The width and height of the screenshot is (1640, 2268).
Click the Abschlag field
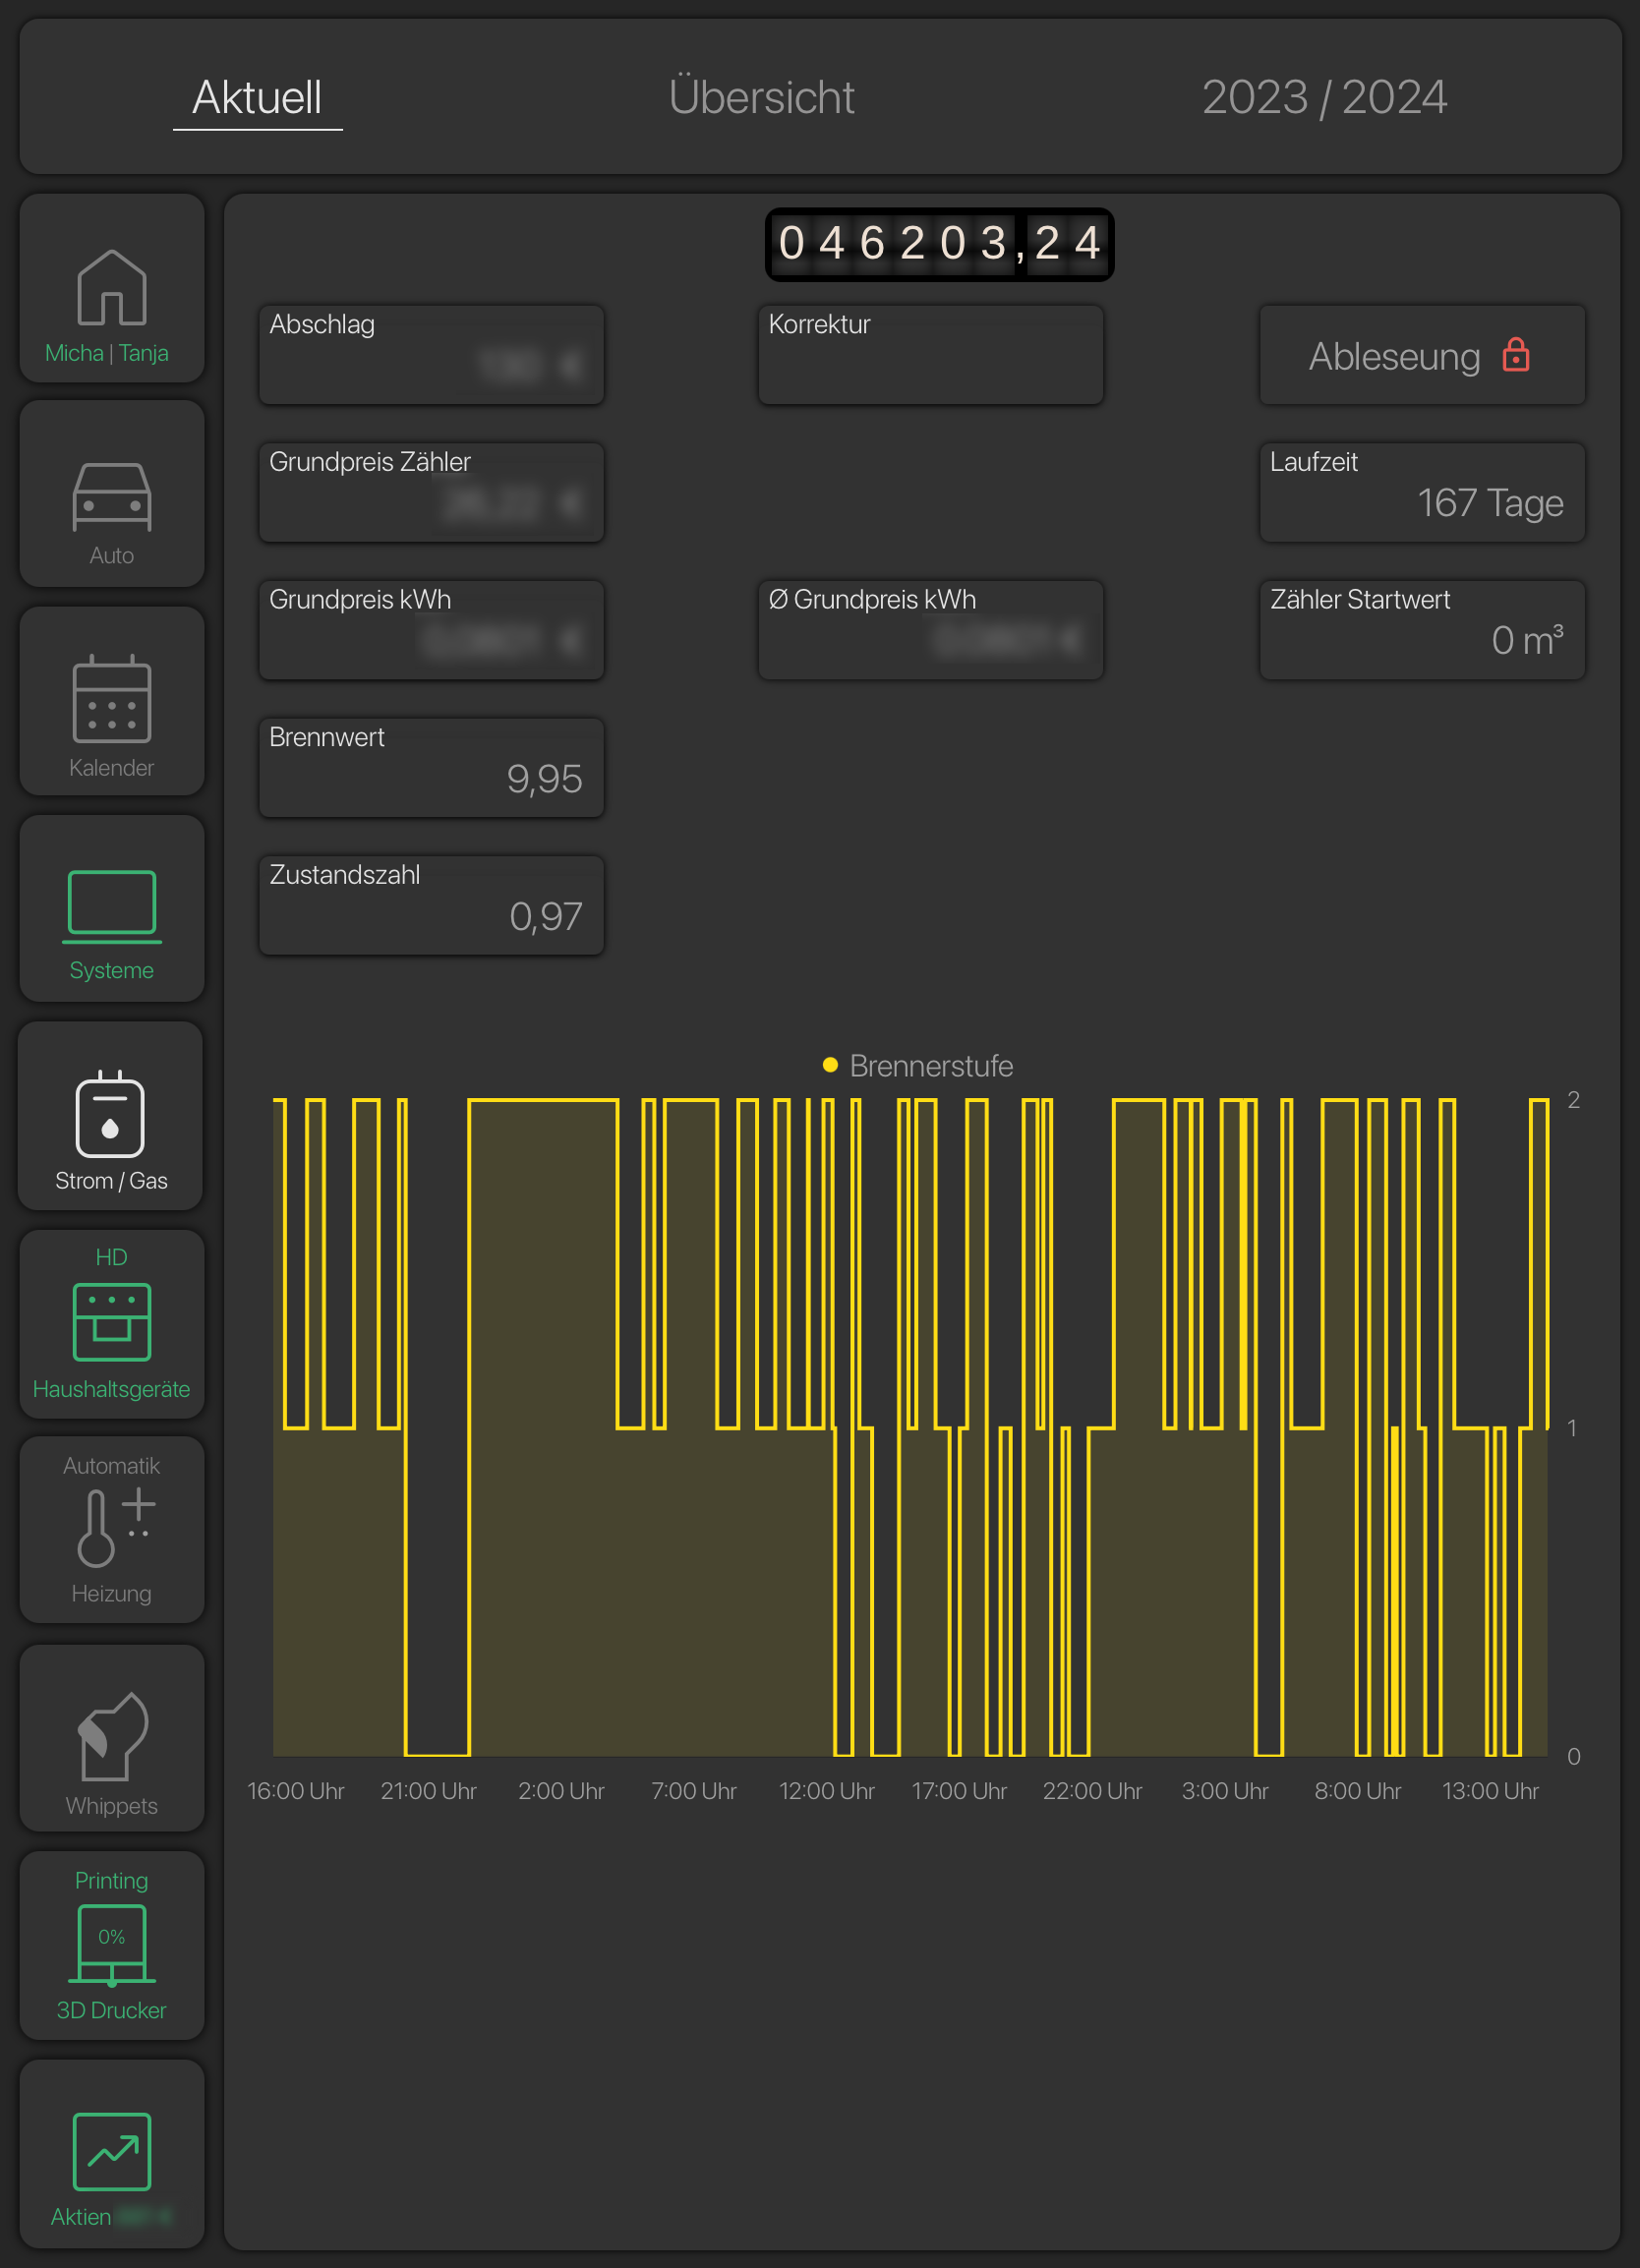point(431,355)
